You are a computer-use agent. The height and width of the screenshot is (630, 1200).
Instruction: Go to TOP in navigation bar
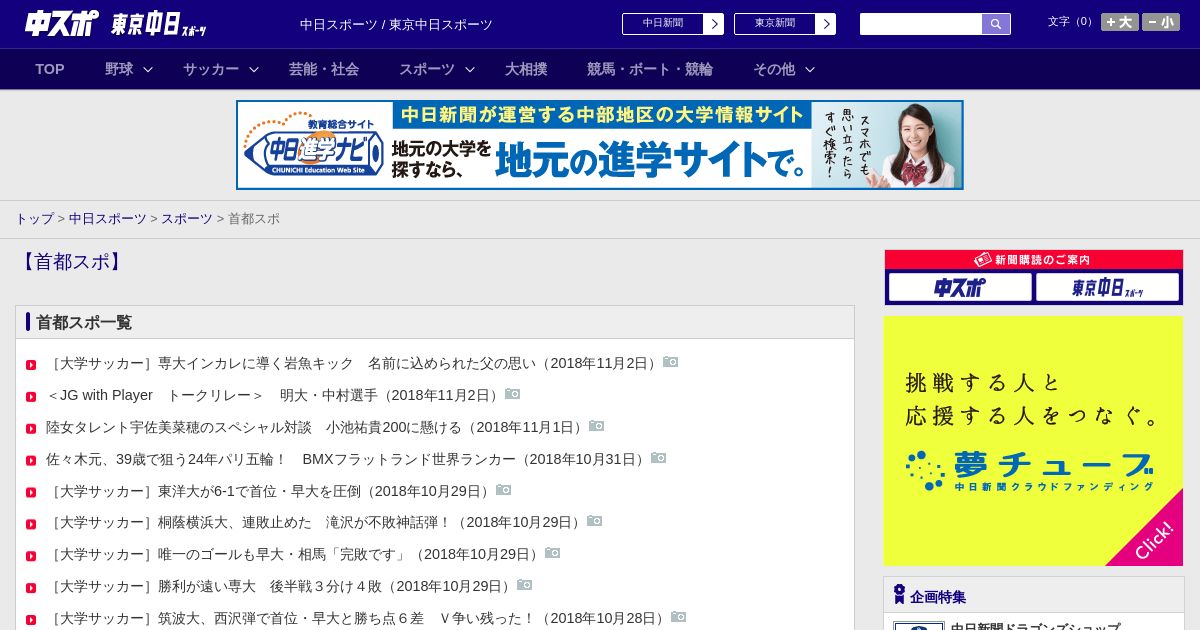click(50, 69)
